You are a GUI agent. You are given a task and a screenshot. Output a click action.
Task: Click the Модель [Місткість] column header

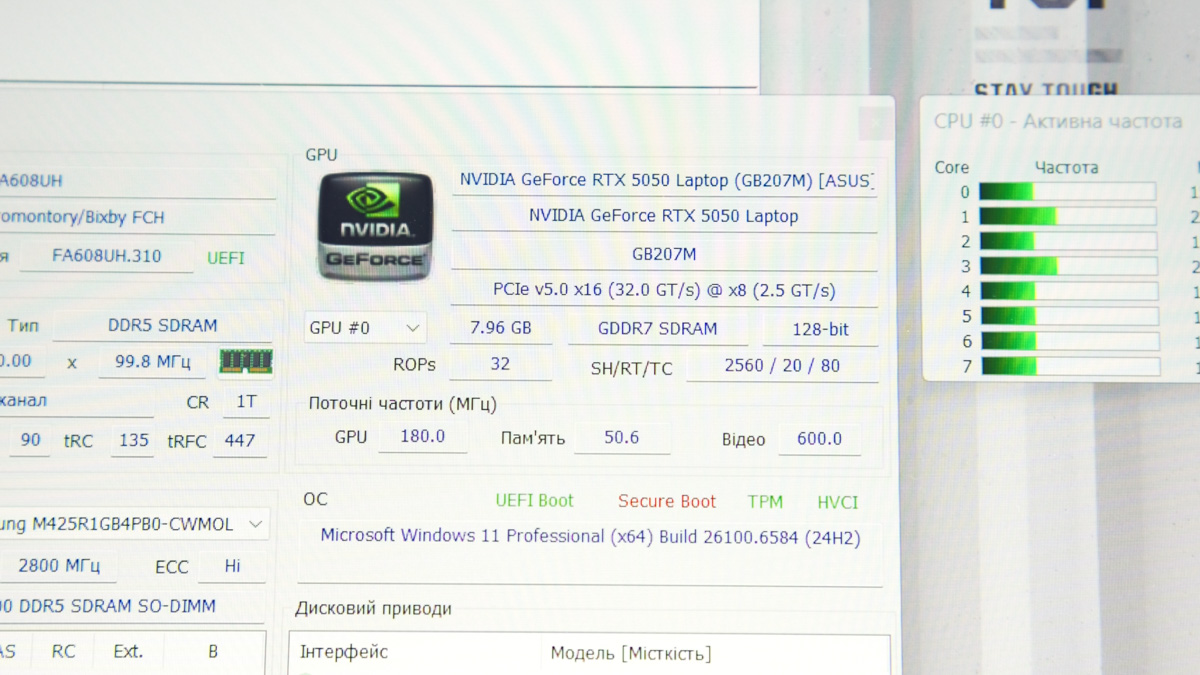(x=631, y=654)
